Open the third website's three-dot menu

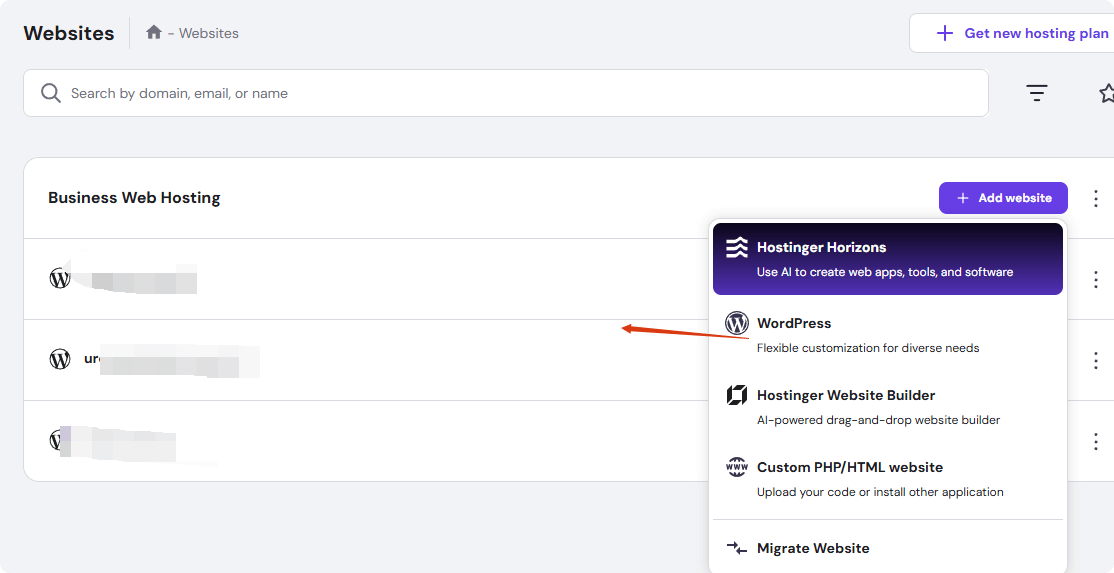click(x=1096, y=441)
